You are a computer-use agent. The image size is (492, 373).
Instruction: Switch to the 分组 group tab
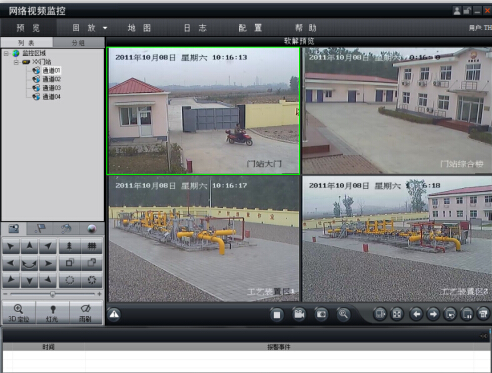(79, 43)
